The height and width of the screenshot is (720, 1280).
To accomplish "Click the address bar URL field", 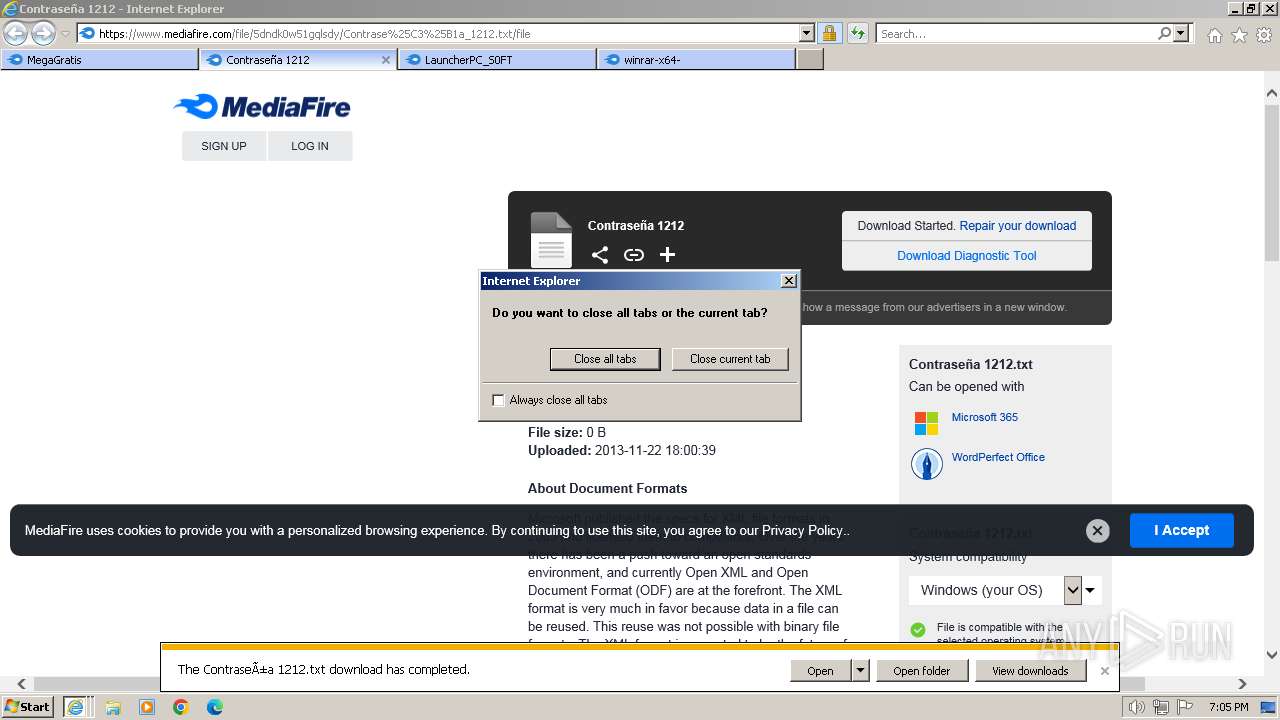I will click(448, 33).
